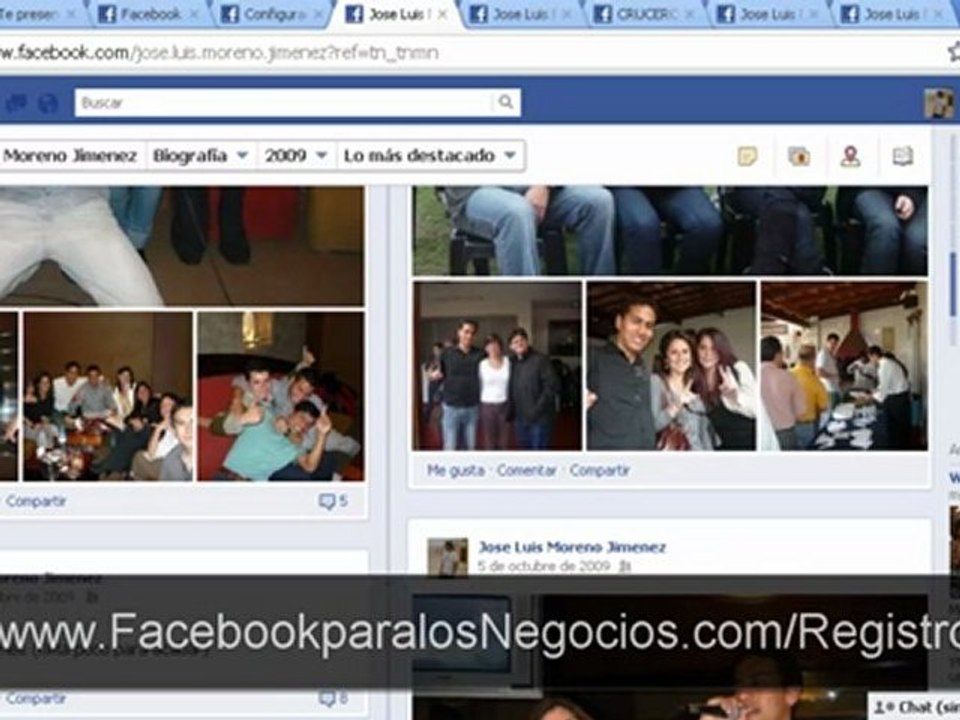The width and height of the screenshot is (960, 720).
Task: Open the thumbs-up guys on red sofa photo
Action: pos(280,396)
